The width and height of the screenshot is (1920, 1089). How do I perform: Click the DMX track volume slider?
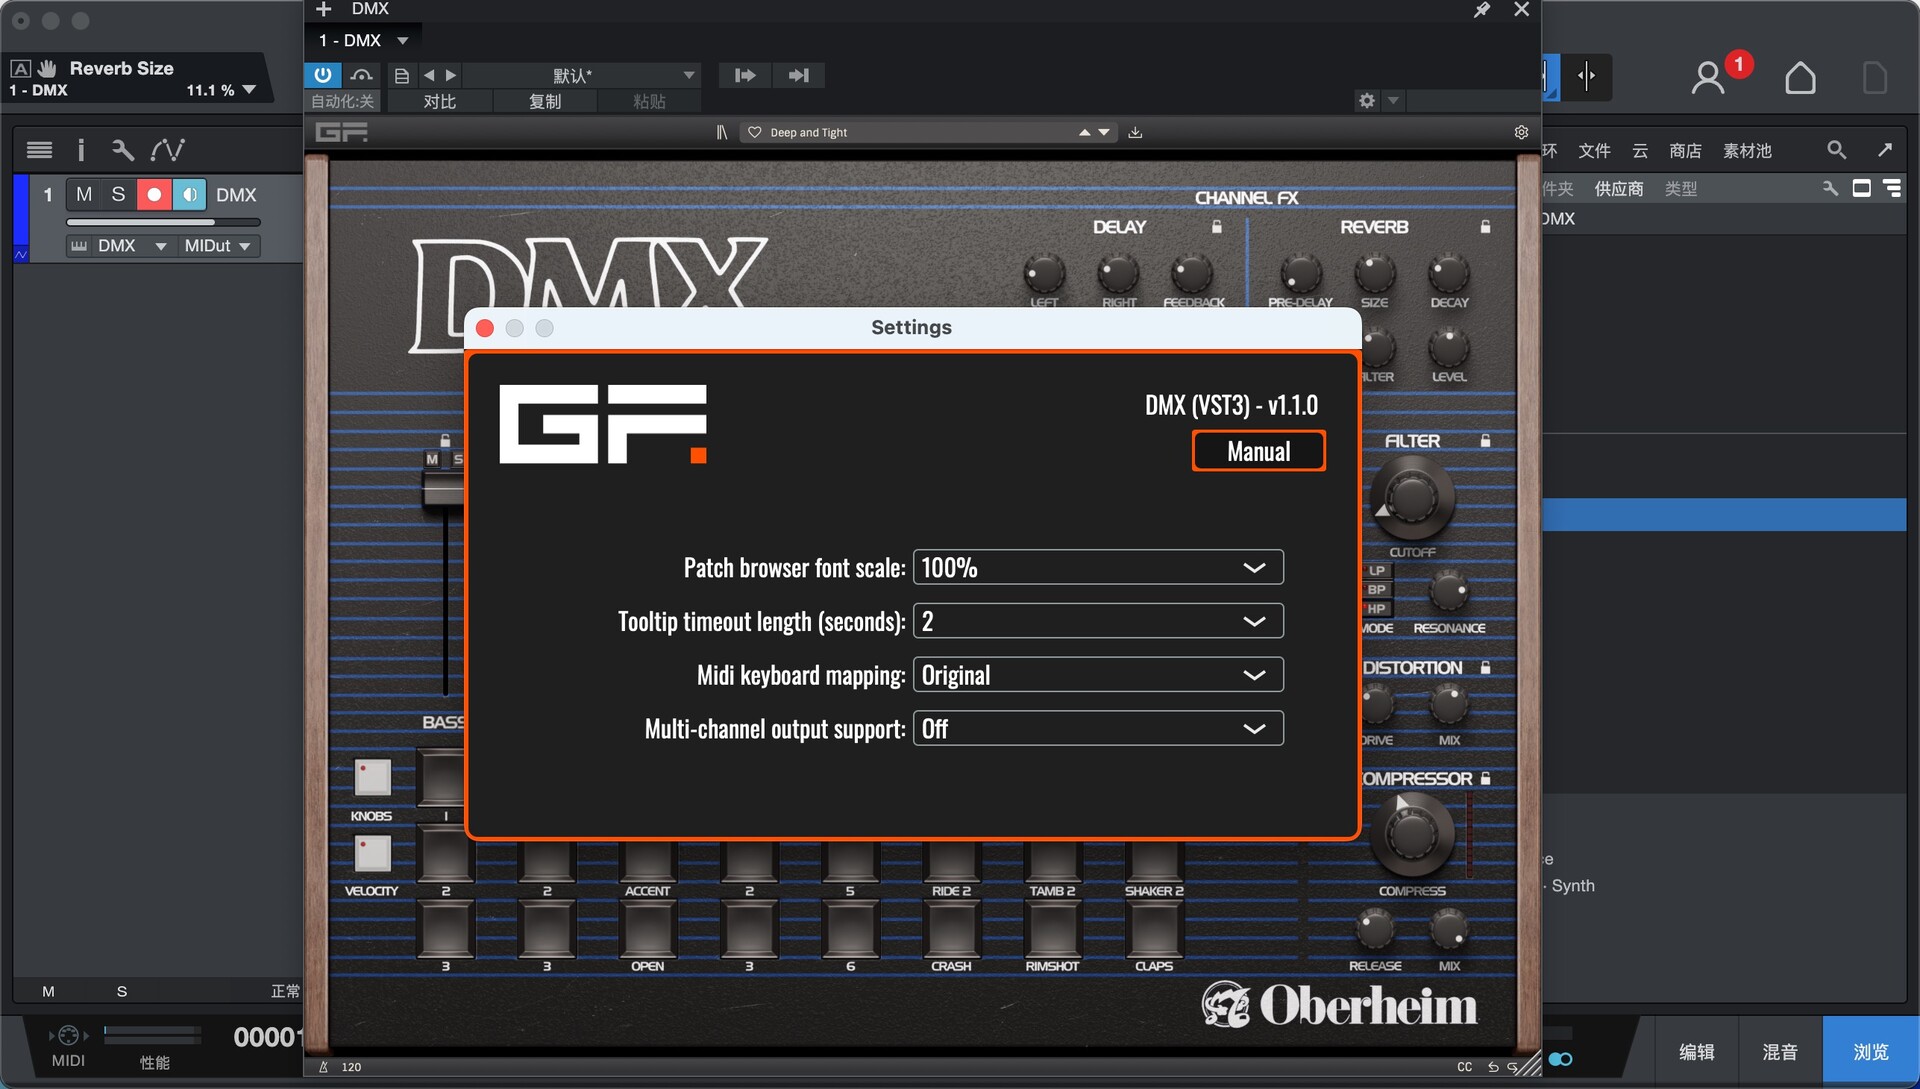pyautogui.click(x=163, y=222)
